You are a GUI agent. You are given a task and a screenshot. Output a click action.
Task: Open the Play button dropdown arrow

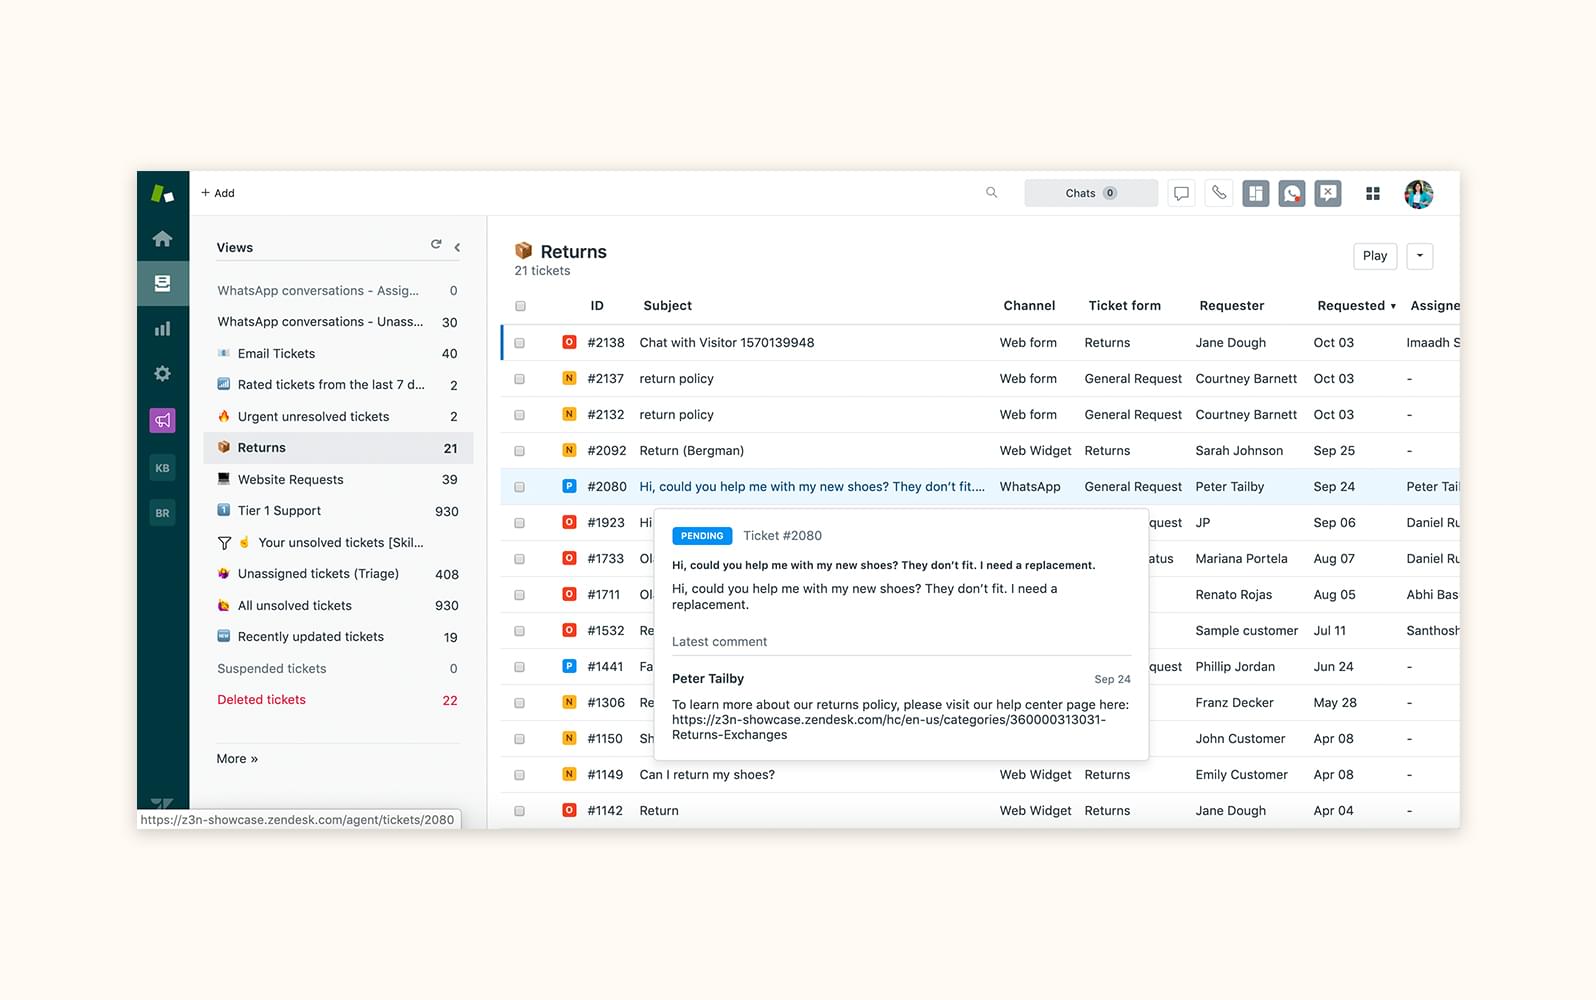[x=1420, y=256]
